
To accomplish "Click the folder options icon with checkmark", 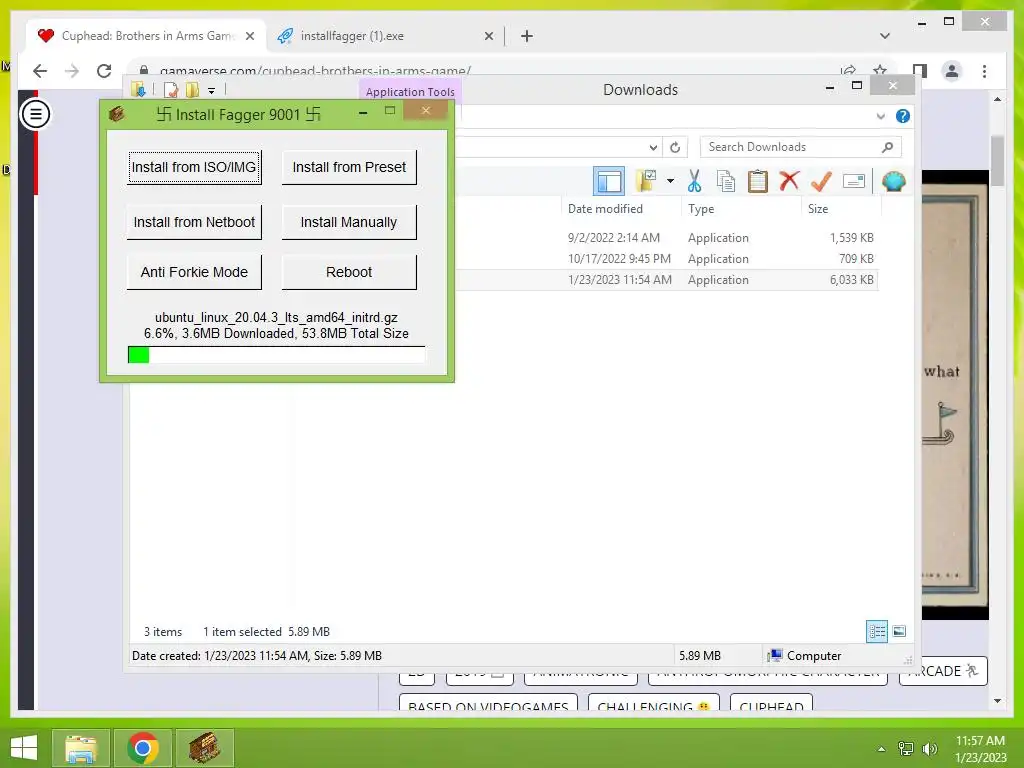I will pyautogui.click(x=647, y=181).
